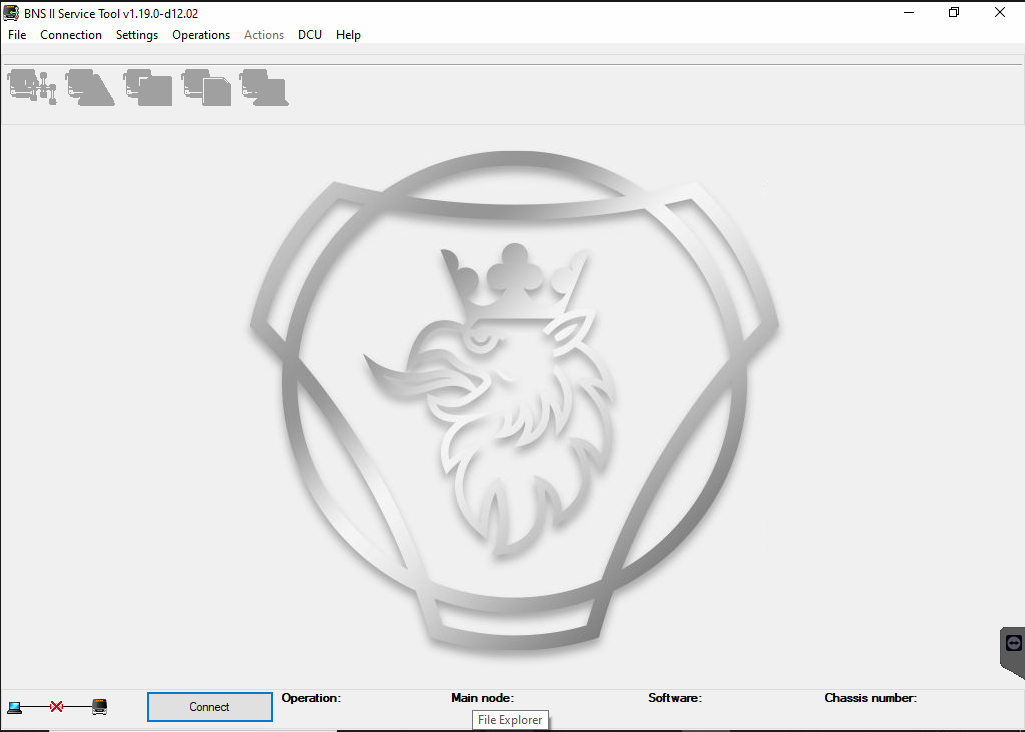Click the bus icon in status bar
Screen dimensions: 1025x732
tap(99, 707)
